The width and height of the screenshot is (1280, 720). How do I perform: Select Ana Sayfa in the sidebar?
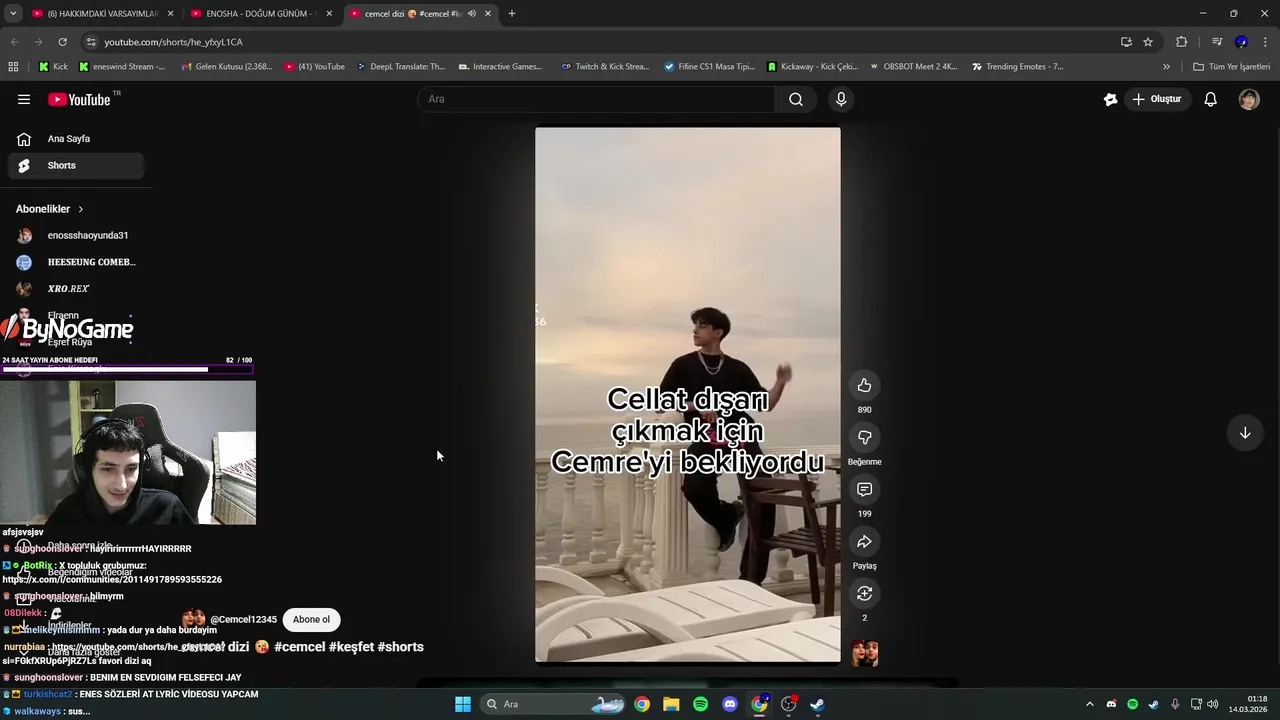[x=76, y=139]
